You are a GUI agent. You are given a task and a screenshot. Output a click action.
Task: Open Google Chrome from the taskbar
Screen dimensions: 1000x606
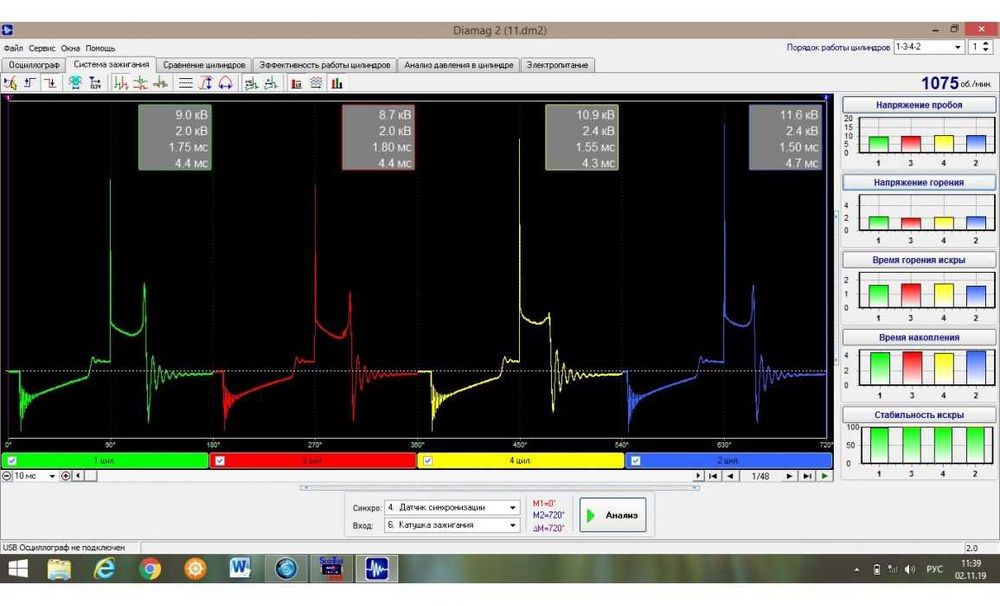(150, 569)
